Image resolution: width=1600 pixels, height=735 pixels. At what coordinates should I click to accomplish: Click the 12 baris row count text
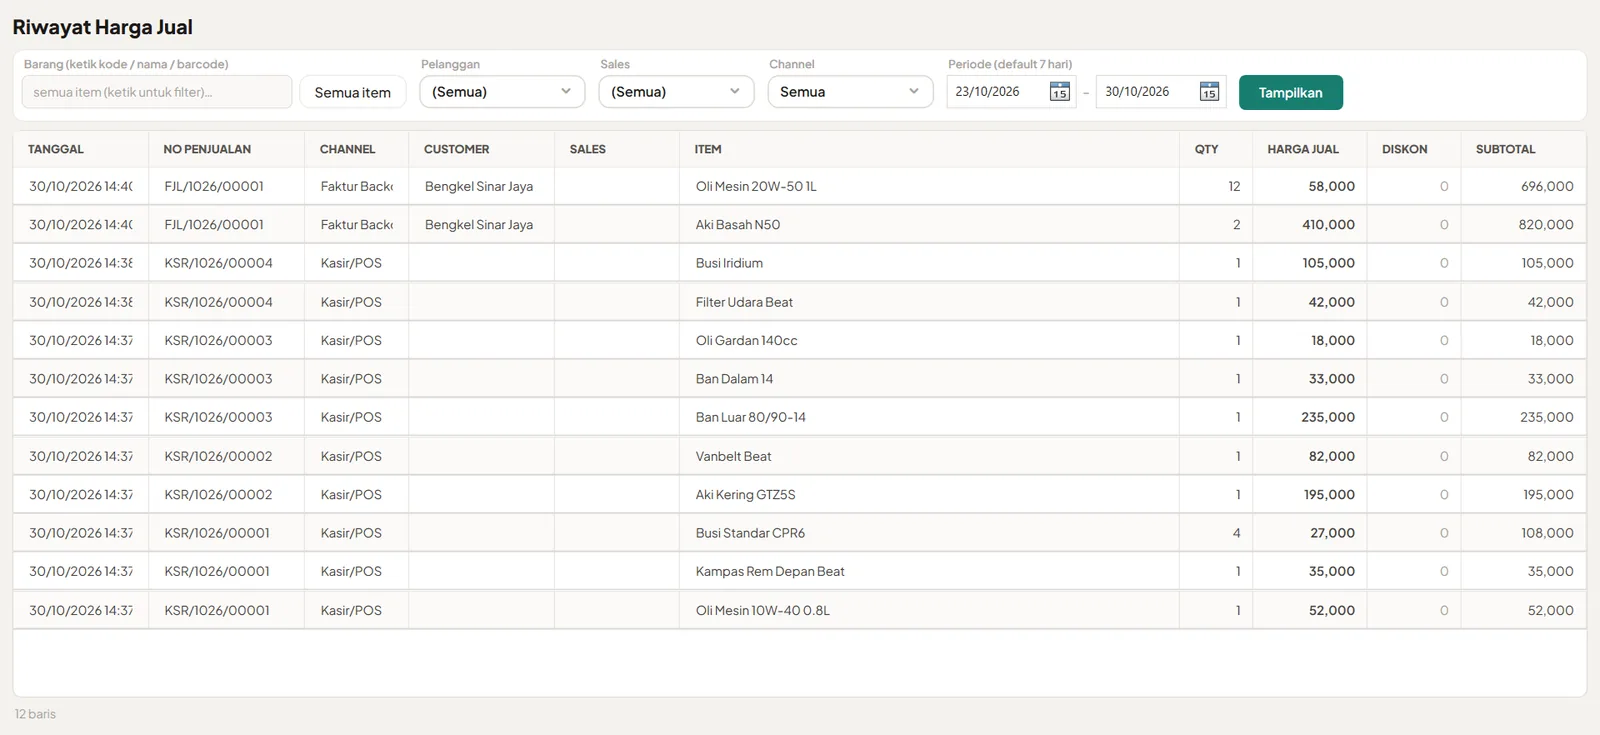tap(35, 714)
